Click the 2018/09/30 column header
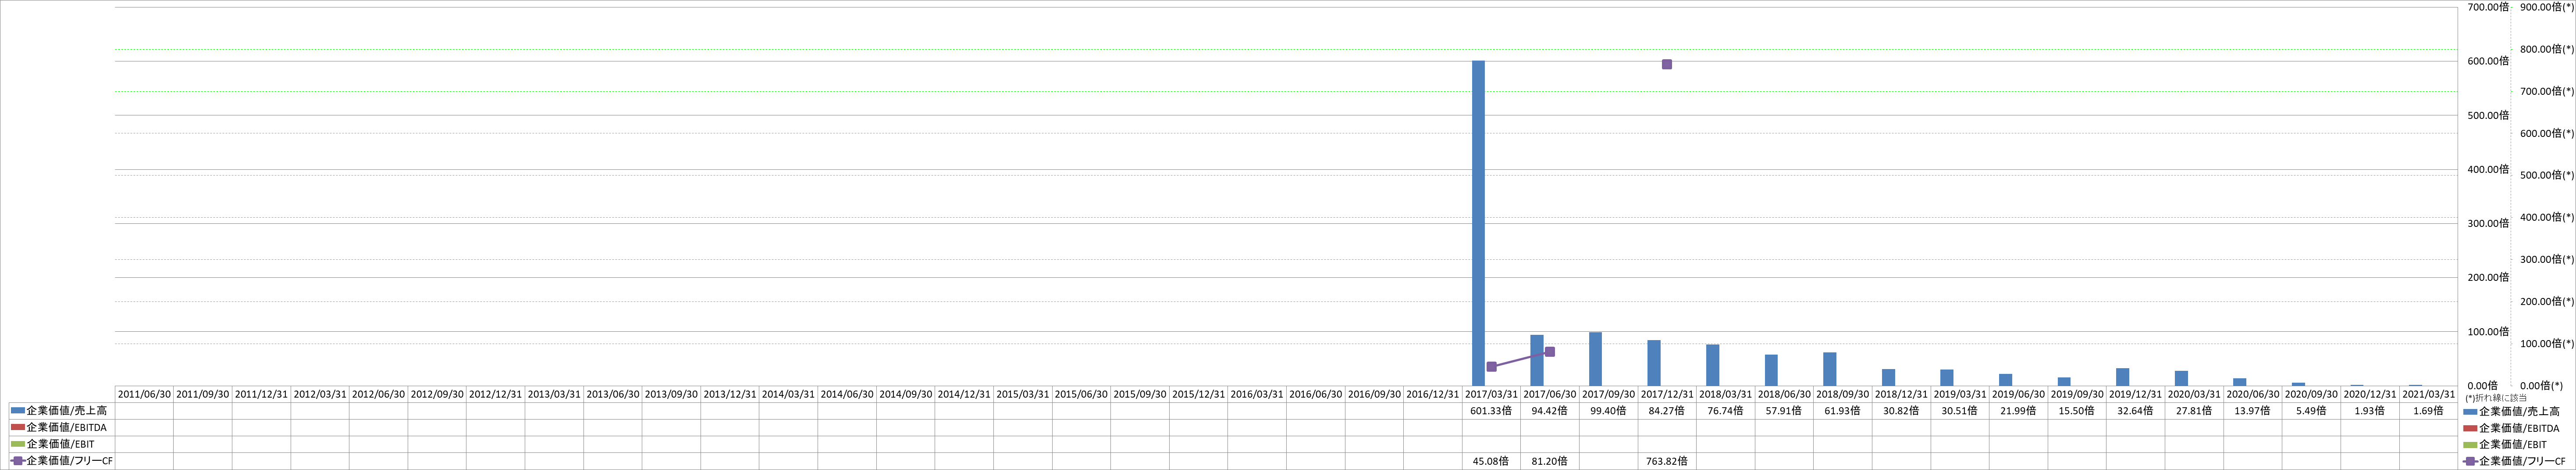 [1842, 395]
